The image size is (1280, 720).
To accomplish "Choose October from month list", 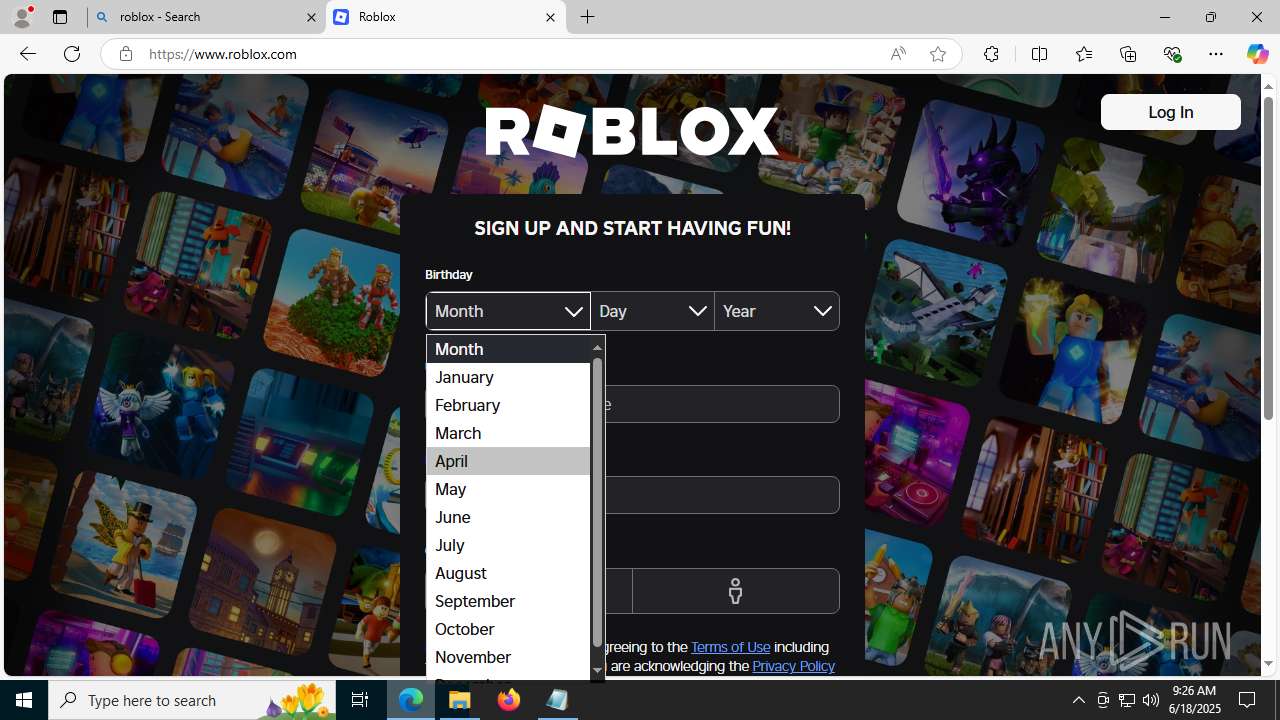I will [508, 629].
